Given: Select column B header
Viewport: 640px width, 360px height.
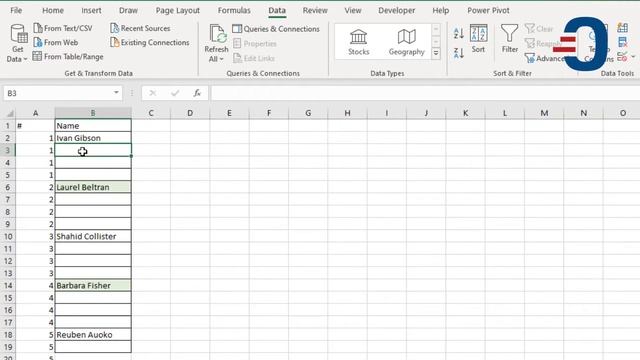Looking at the screenshot, I should coord(93,113).
